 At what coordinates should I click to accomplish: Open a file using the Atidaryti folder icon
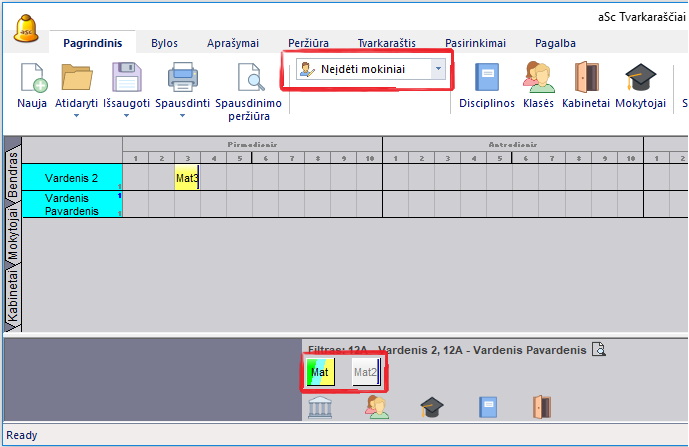(77, 80)
